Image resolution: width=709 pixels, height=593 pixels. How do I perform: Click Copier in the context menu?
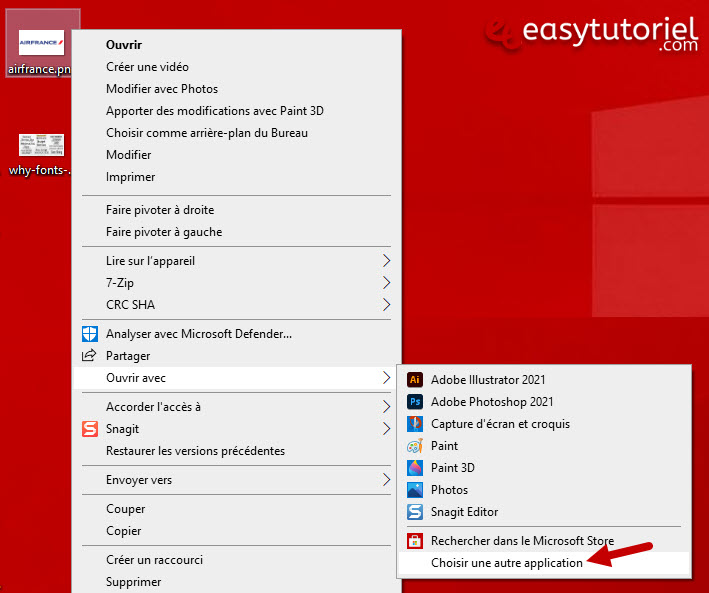tap(236, 531)
